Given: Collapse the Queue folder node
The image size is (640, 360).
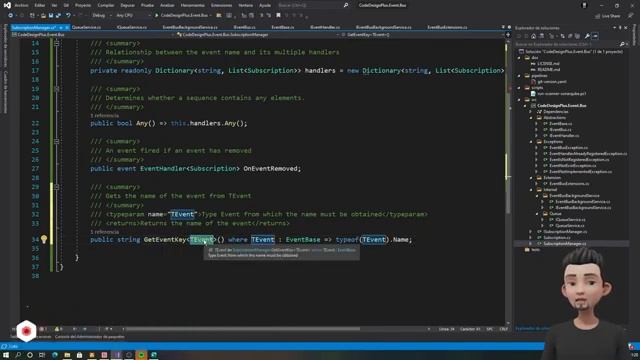Looking at the screenshot, I should pos(537,213).
